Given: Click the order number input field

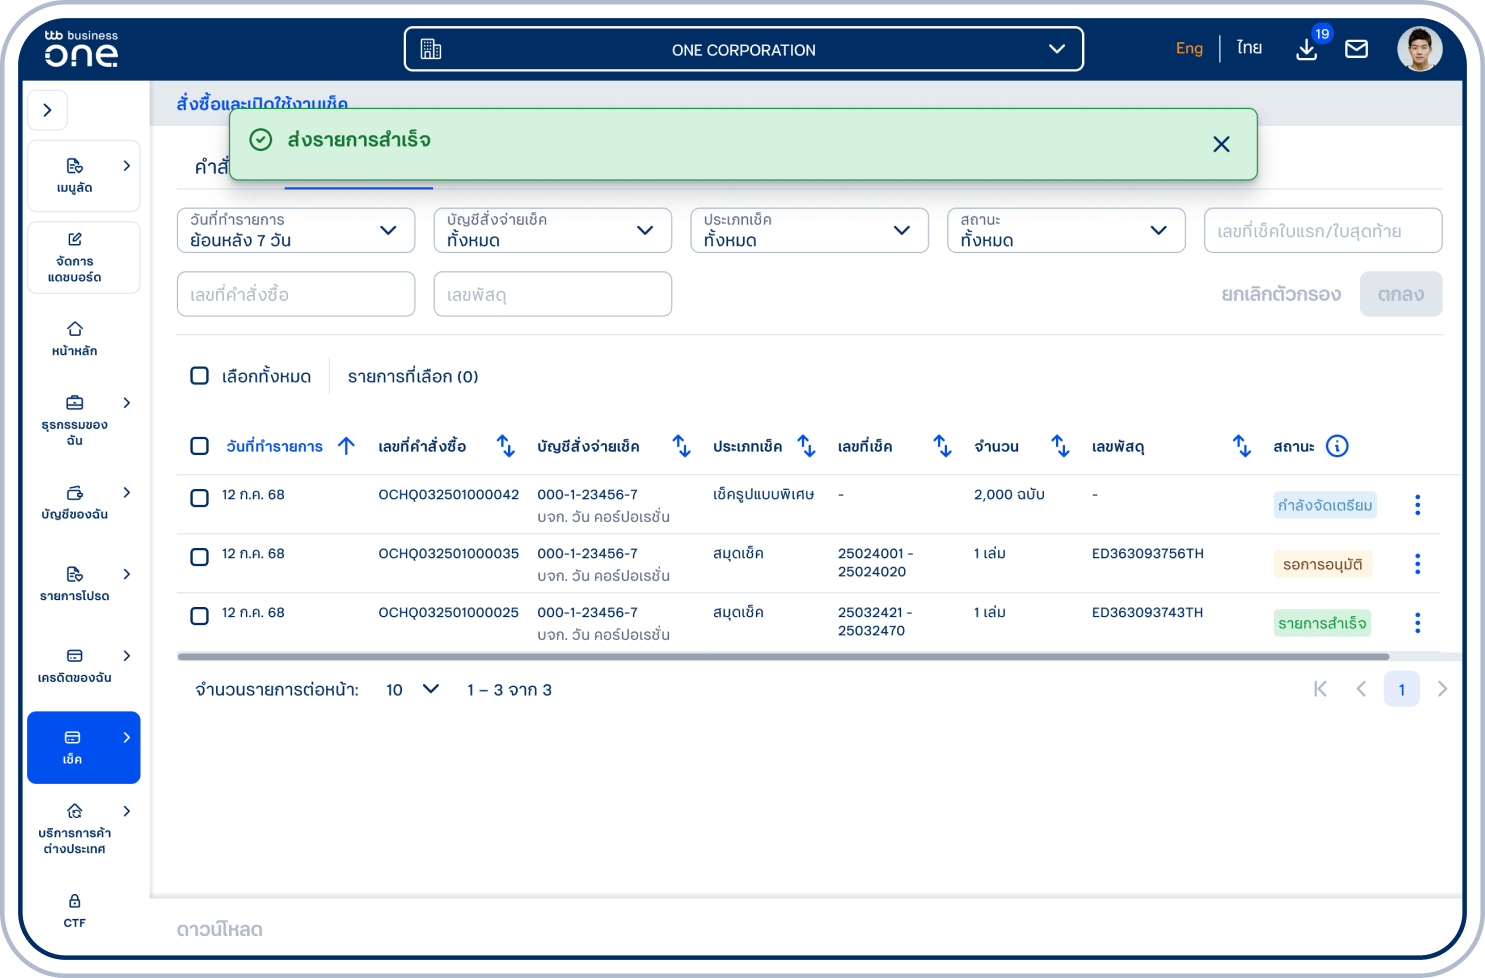Looking at the screenshot, I should pos(296,294).
